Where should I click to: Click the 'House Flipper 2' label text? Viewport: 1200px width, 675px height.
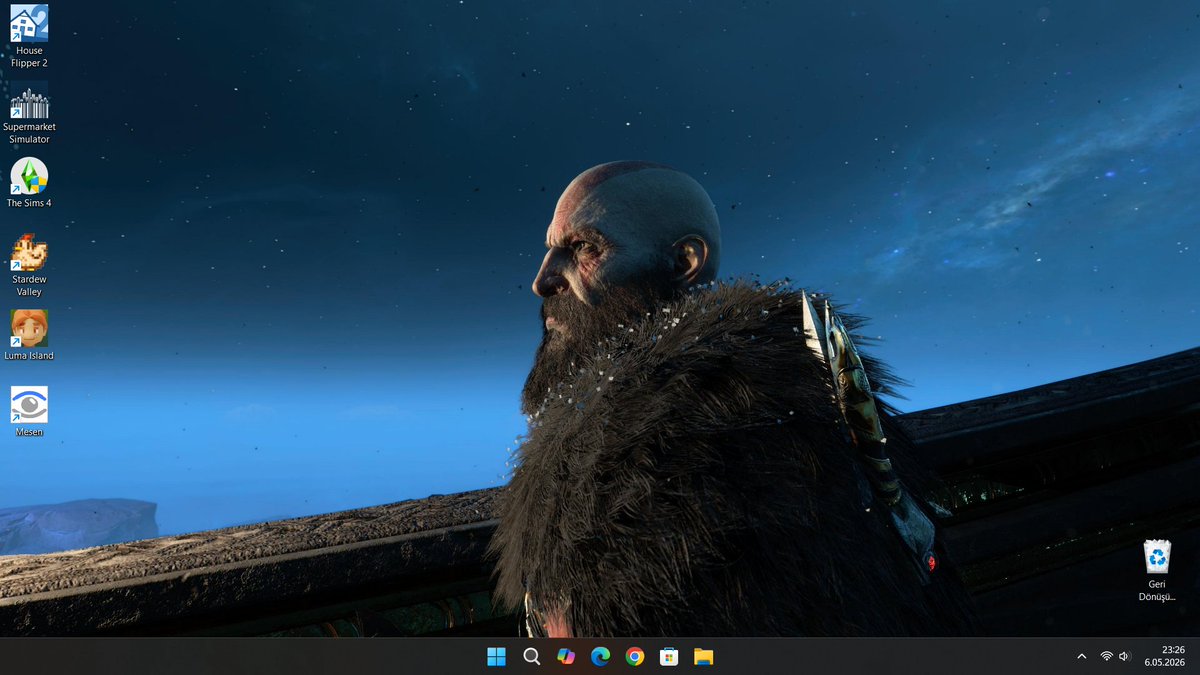pos(29,57)
